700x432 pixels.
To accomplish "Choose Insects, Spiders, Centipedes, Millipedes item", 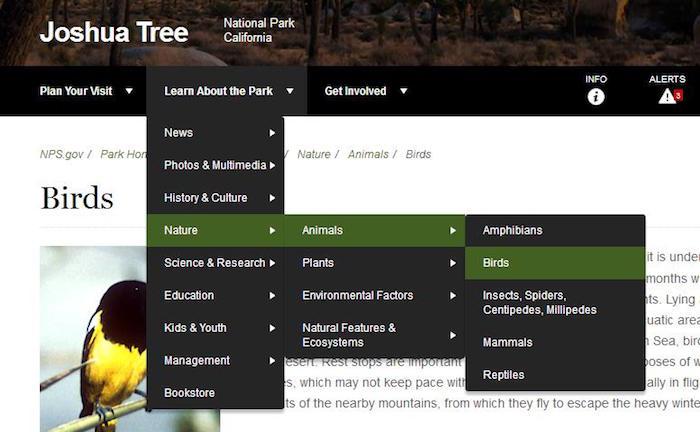I will tap(555, 303).
